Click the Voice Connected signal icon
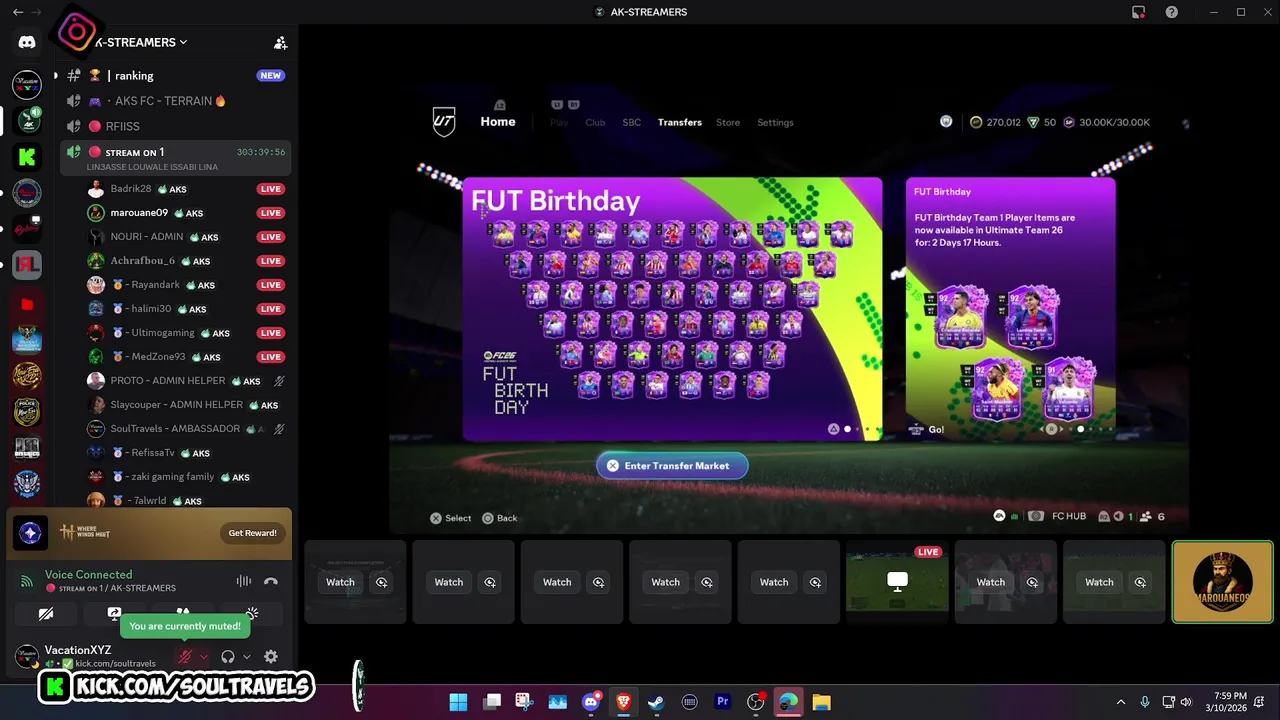 pyautogui.click(x=27, y=581)
